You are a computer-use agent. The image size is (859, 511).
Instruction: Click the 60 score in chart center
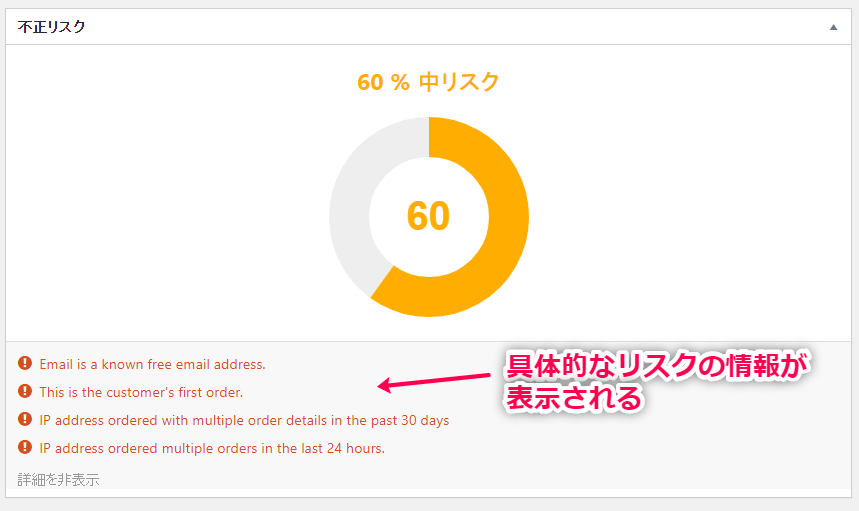coord(428,216)
